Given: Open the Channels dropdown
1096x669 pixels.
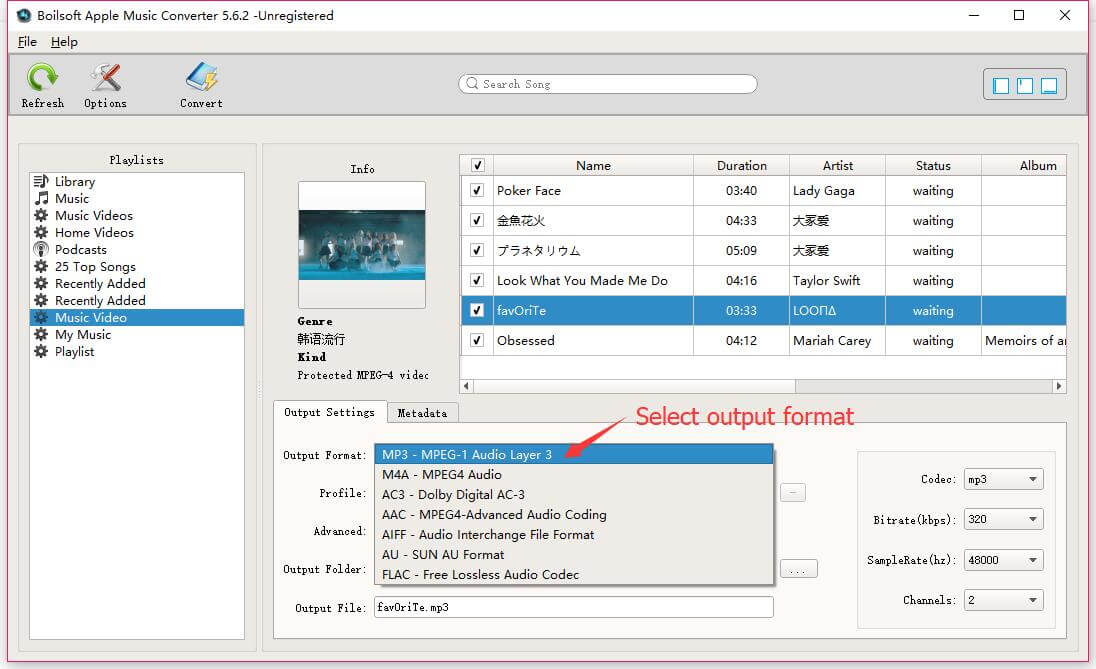Looking at the screenshot, I should [1003, 600].
